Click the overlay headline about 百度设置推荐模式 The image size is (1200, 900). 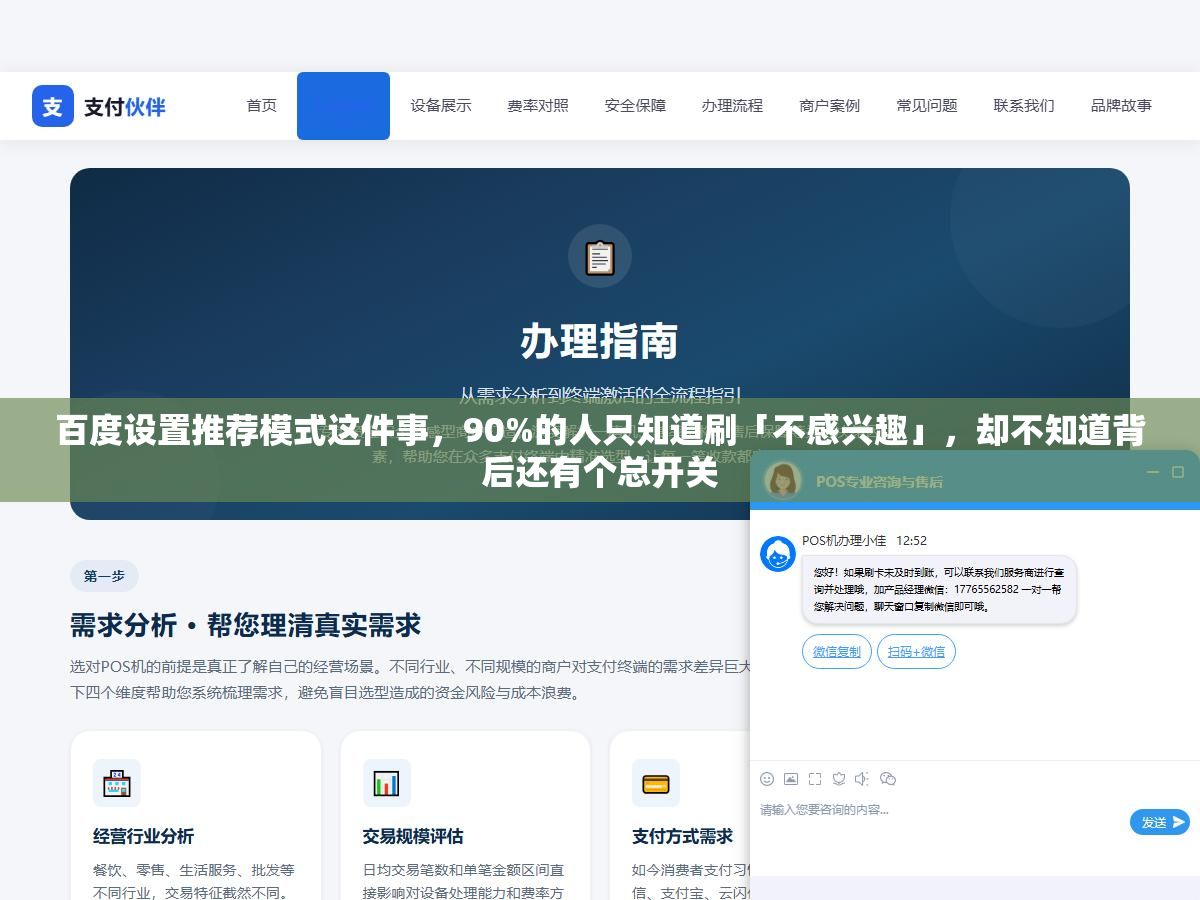coord(600,451)
